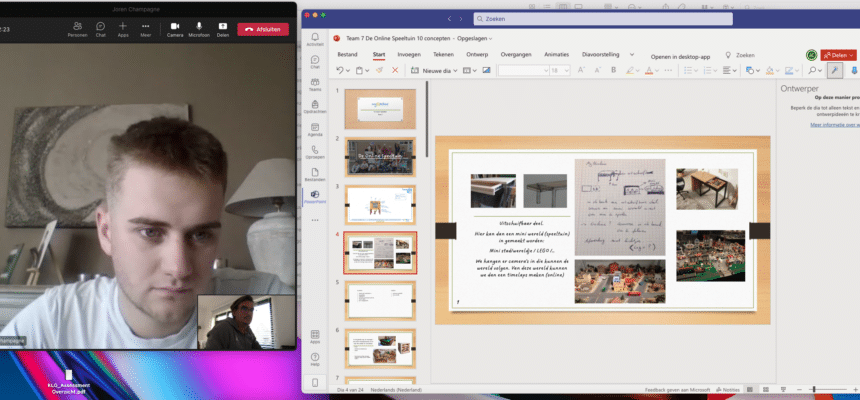The height and width of the screenshot is (400, 860).
Task: Switch to the Invoegen ribbon tab
Action: pos(409,54)
